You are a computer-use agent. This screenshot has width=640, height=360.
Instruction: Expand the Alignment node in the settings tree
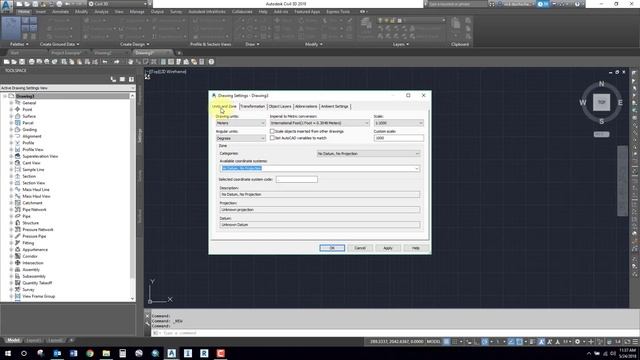11,136
